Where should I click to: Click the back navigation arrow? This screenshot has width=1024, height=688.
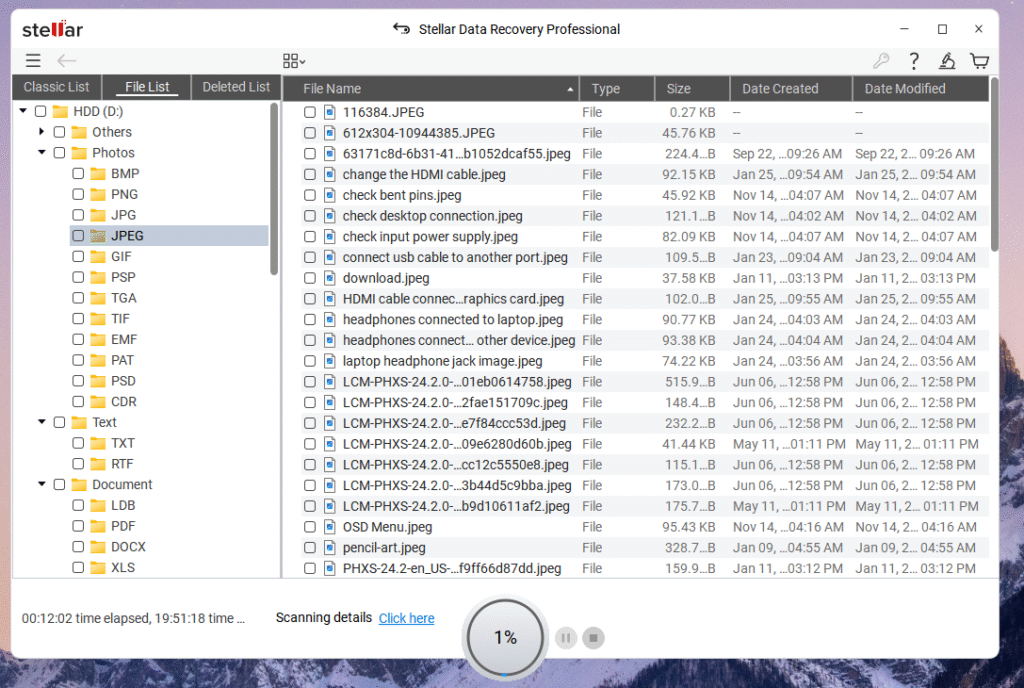point(66,60)
